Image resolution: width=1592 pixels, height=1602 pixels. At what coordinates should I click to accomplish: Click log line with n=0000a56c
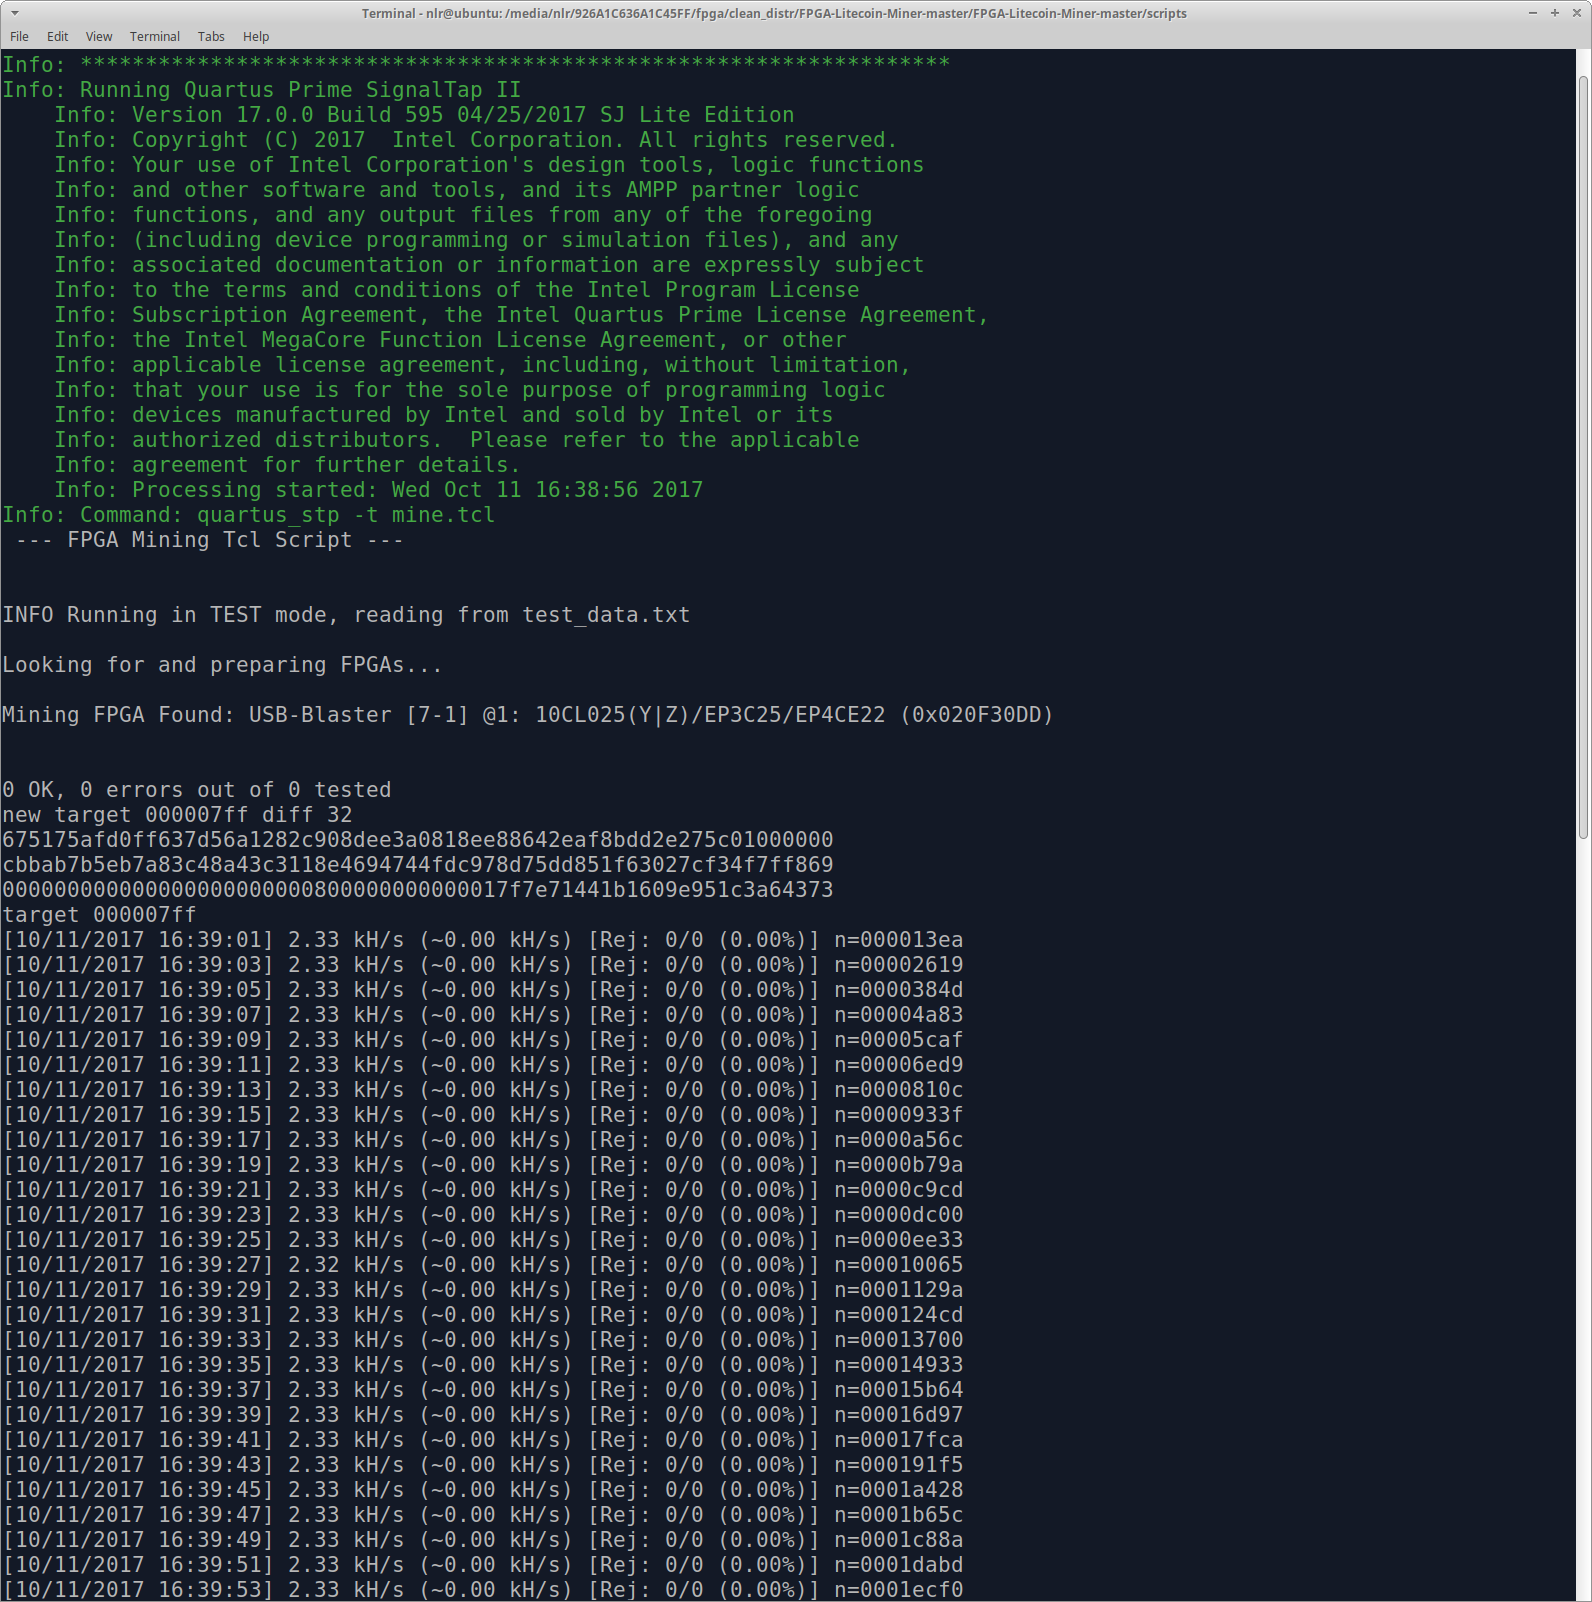[x=483, y=1140]
